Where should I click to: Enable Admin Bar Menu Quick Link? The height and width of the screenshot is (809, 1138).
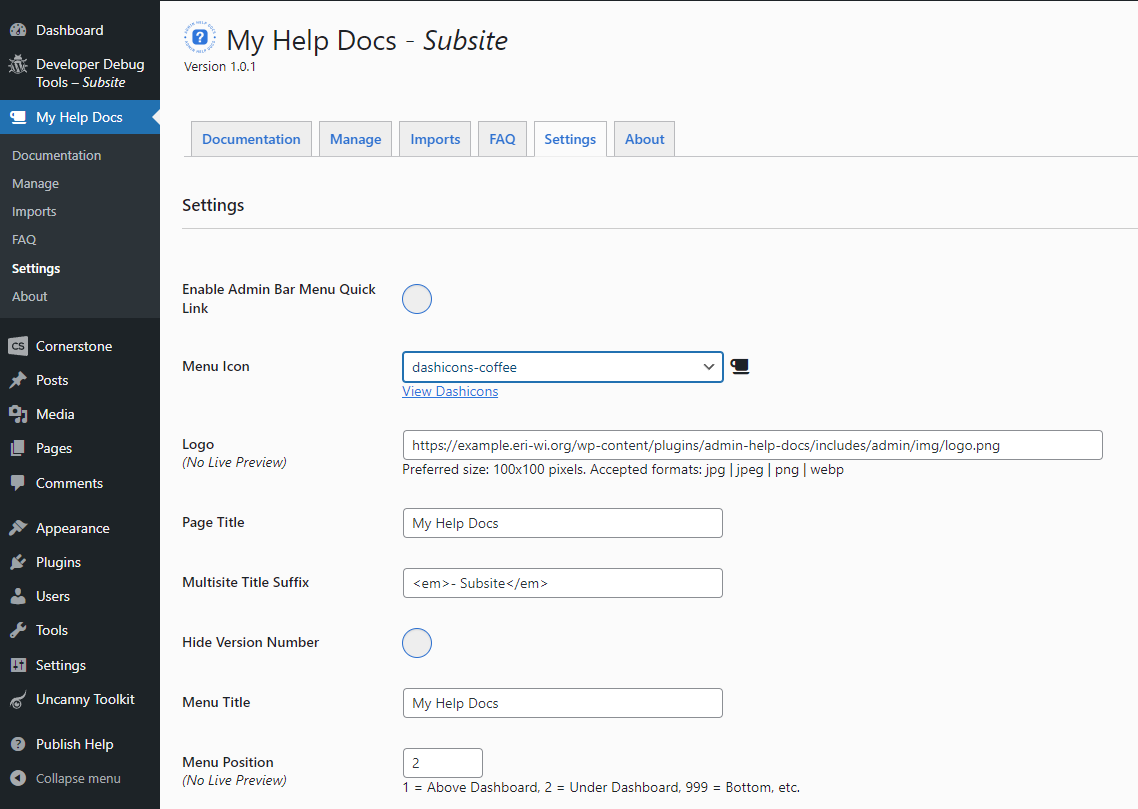pyautogui.click(x=417, y=298)
